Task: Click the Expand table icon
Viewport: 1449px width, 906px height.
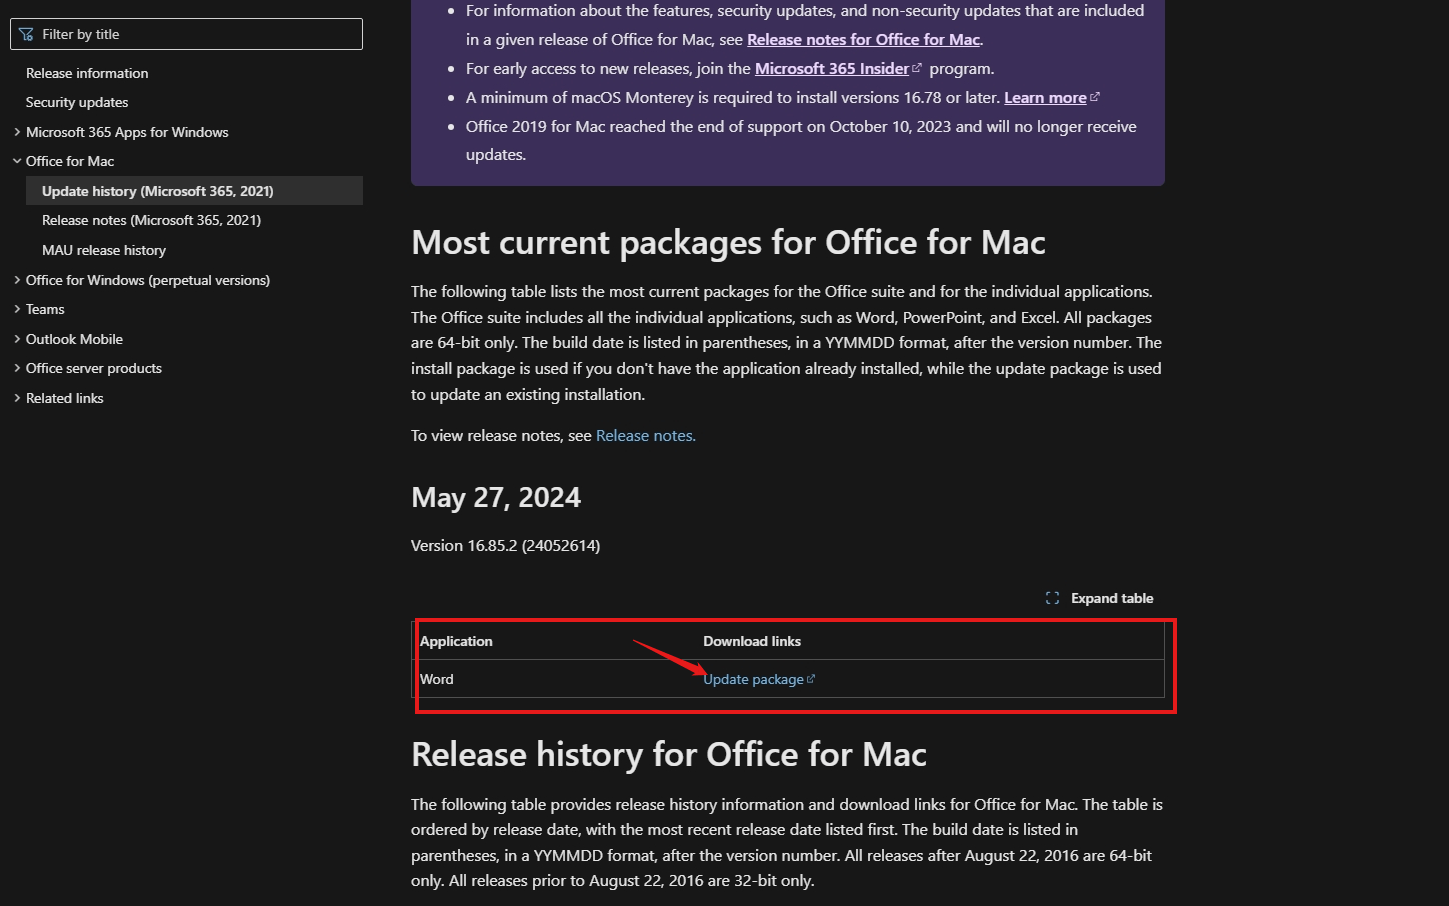Action: pos(1052,598)
